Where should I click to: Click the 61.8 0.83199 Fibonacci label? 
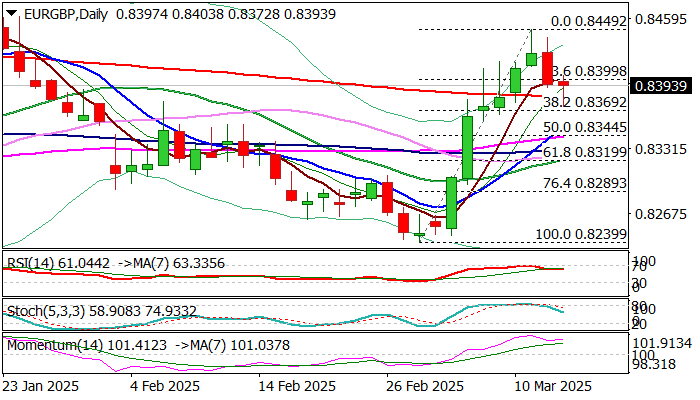click(585, 153)
